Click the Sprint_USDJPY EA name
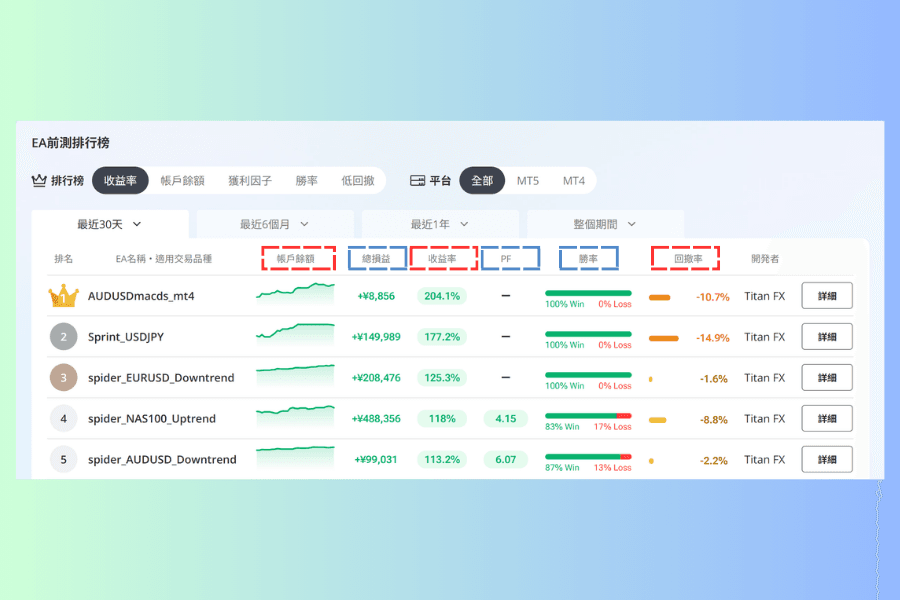The width and height of the screenshot is (900, 600). pyautogui.click(x=126, y=337)
